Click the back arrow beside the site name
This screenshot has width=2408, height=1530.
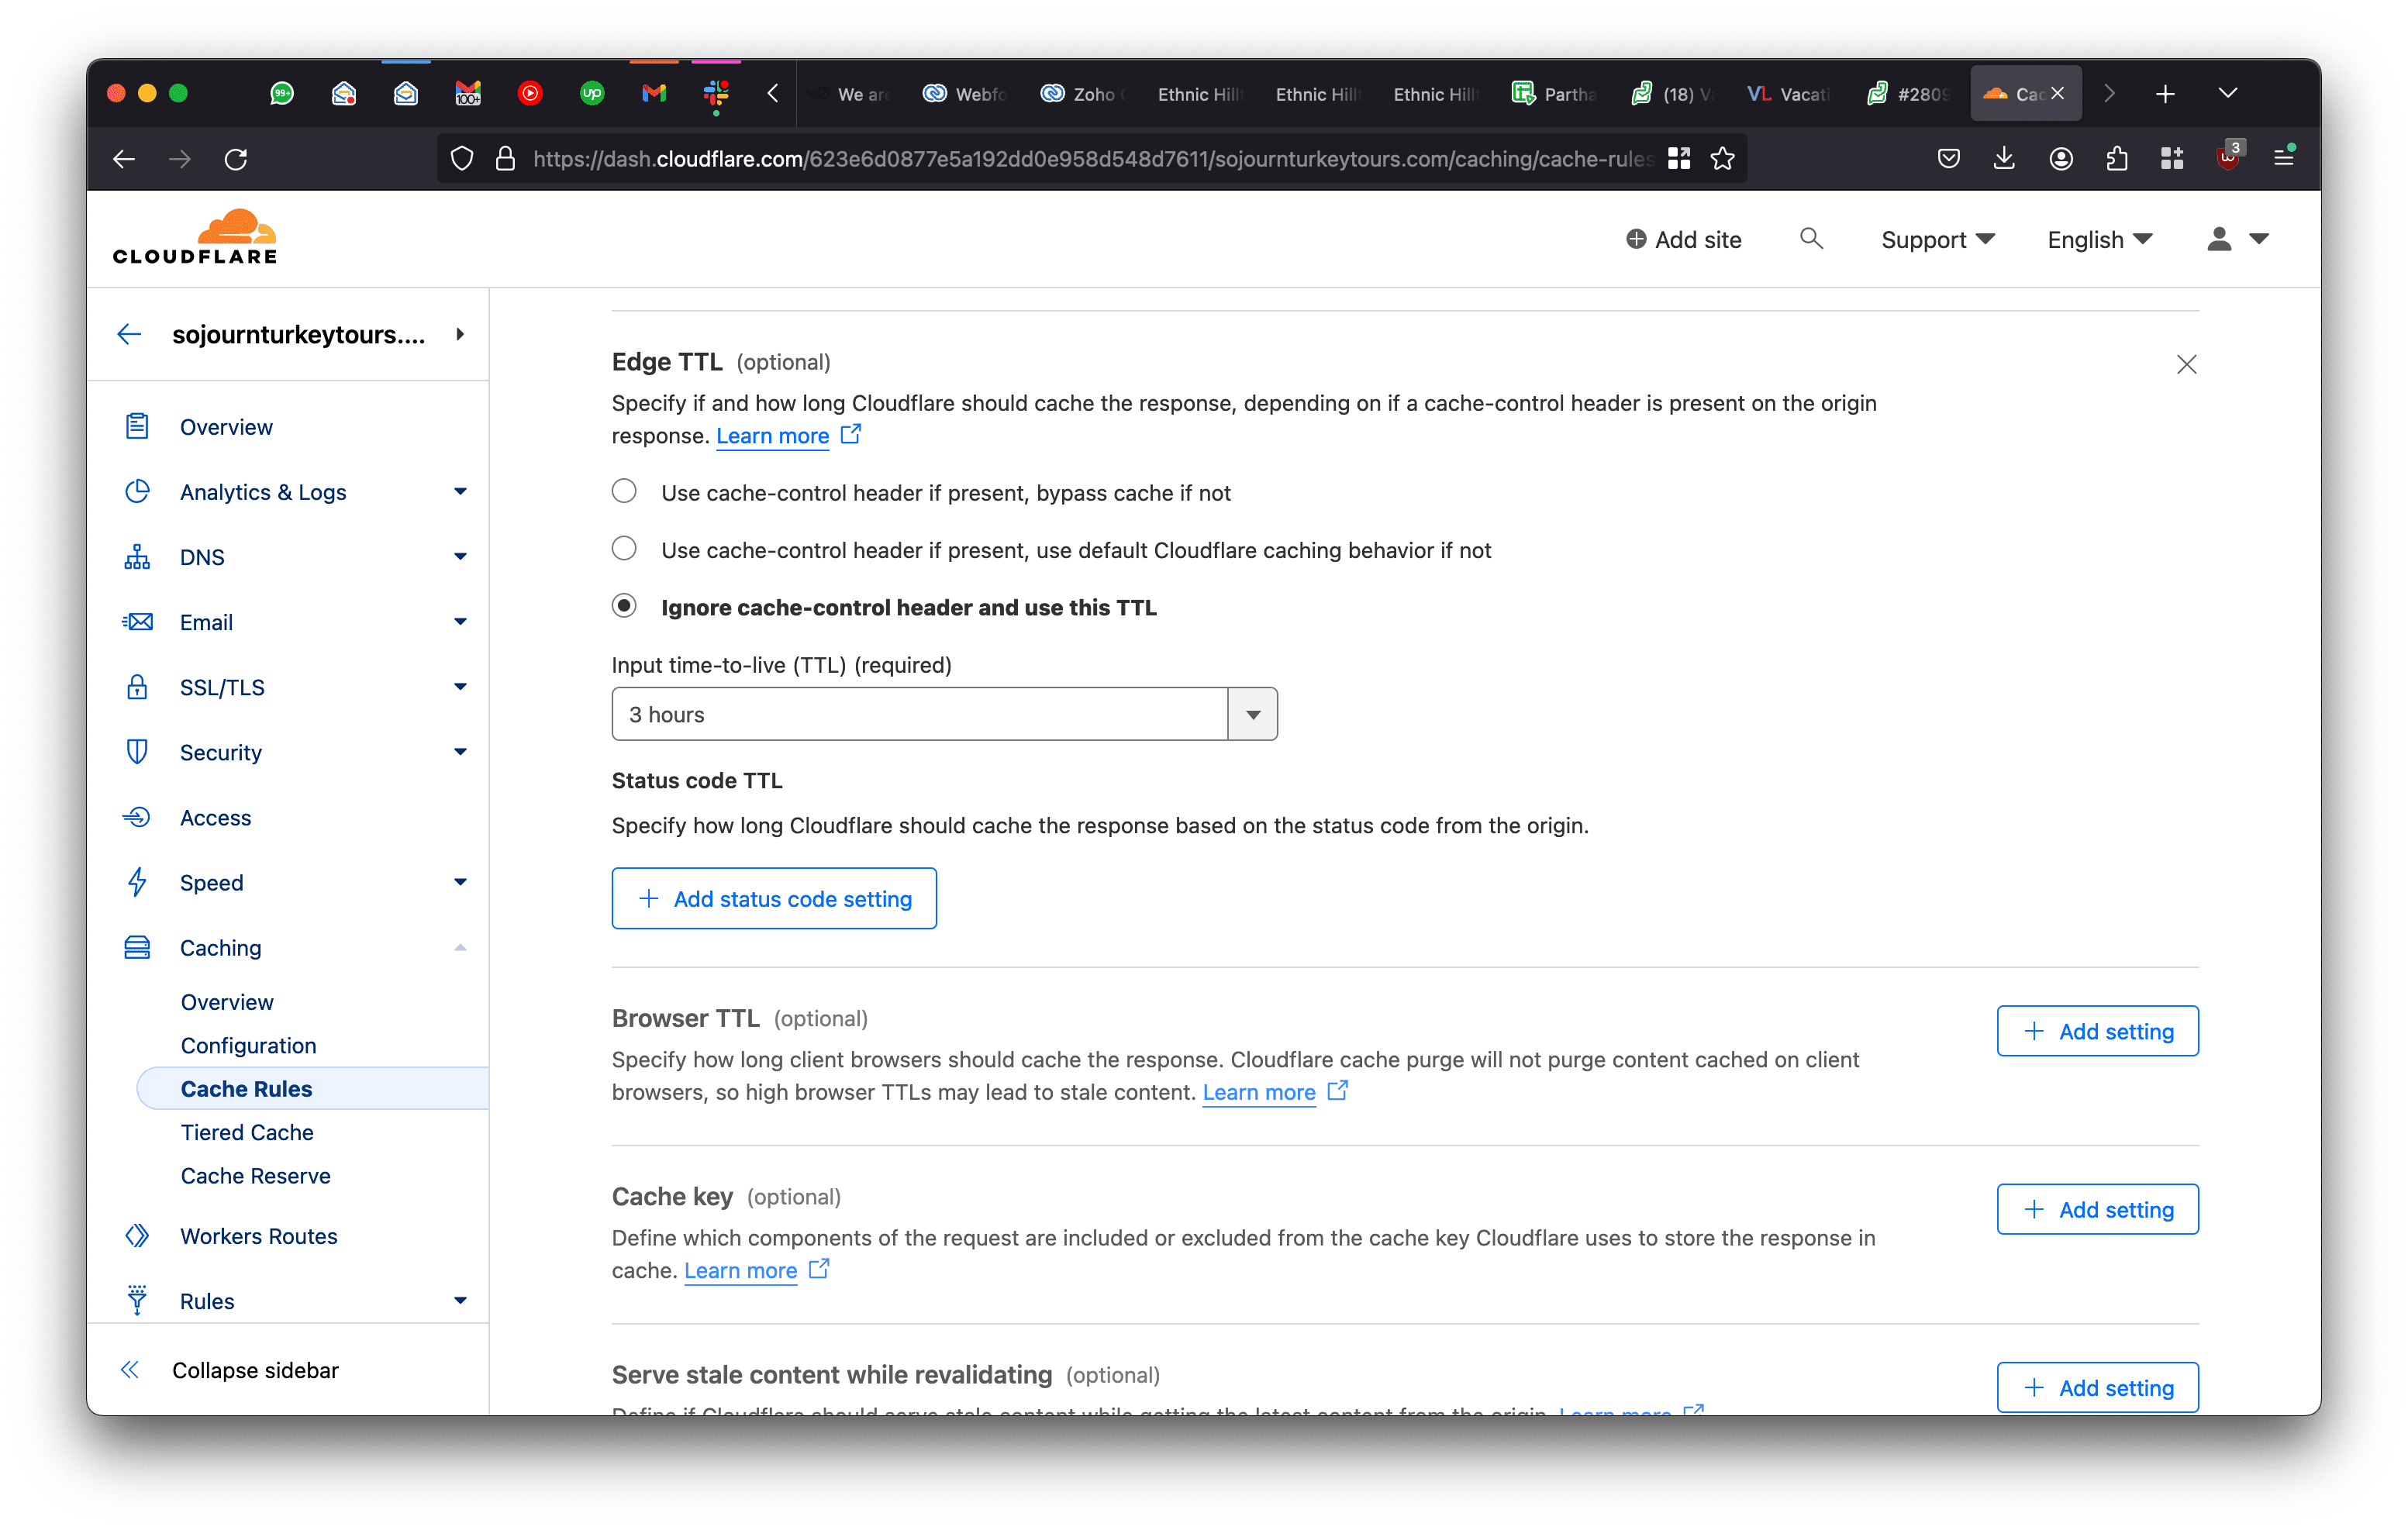(129, 334)
